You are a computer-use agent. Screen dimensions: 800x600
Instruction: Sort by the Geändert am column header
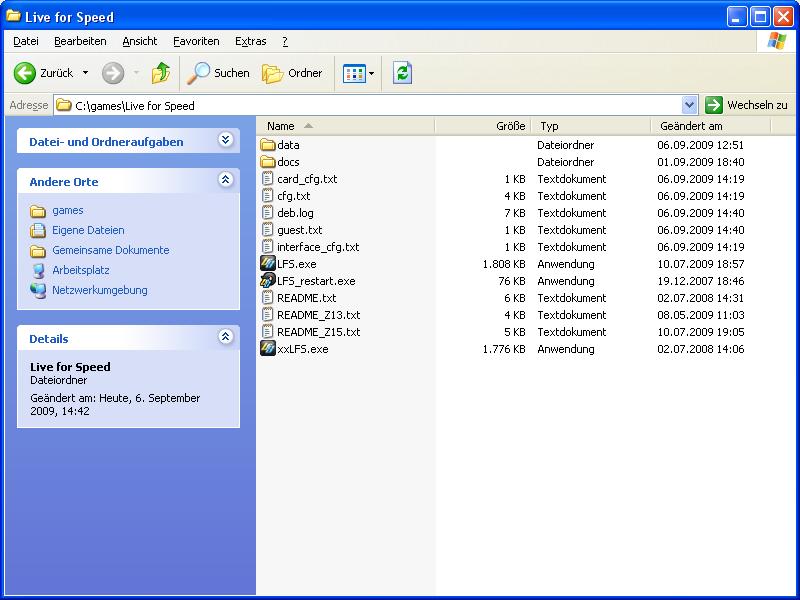click(x=711, y=126)
